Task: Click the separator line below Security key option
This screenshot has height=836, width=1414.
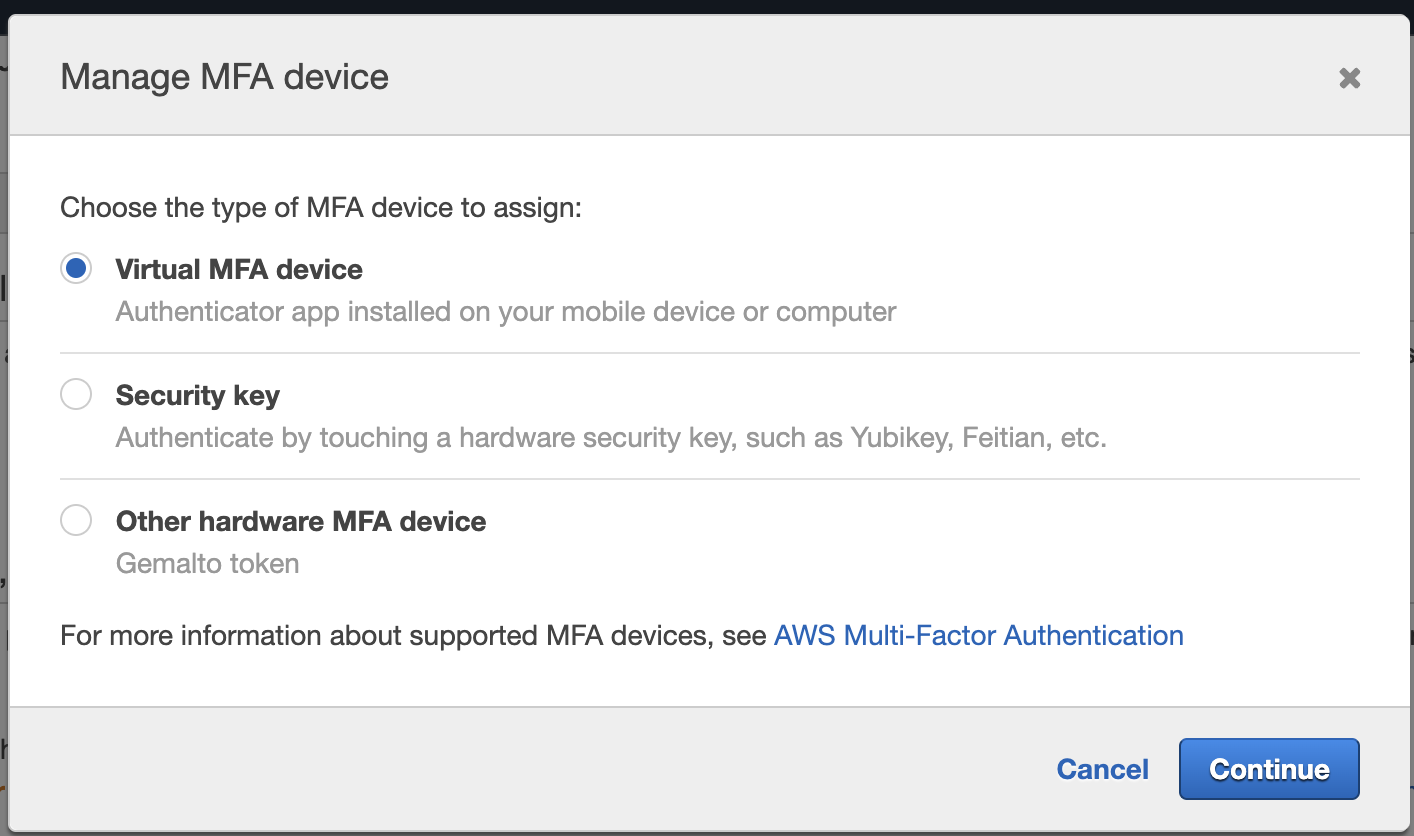Action: [x=710, y=479]
